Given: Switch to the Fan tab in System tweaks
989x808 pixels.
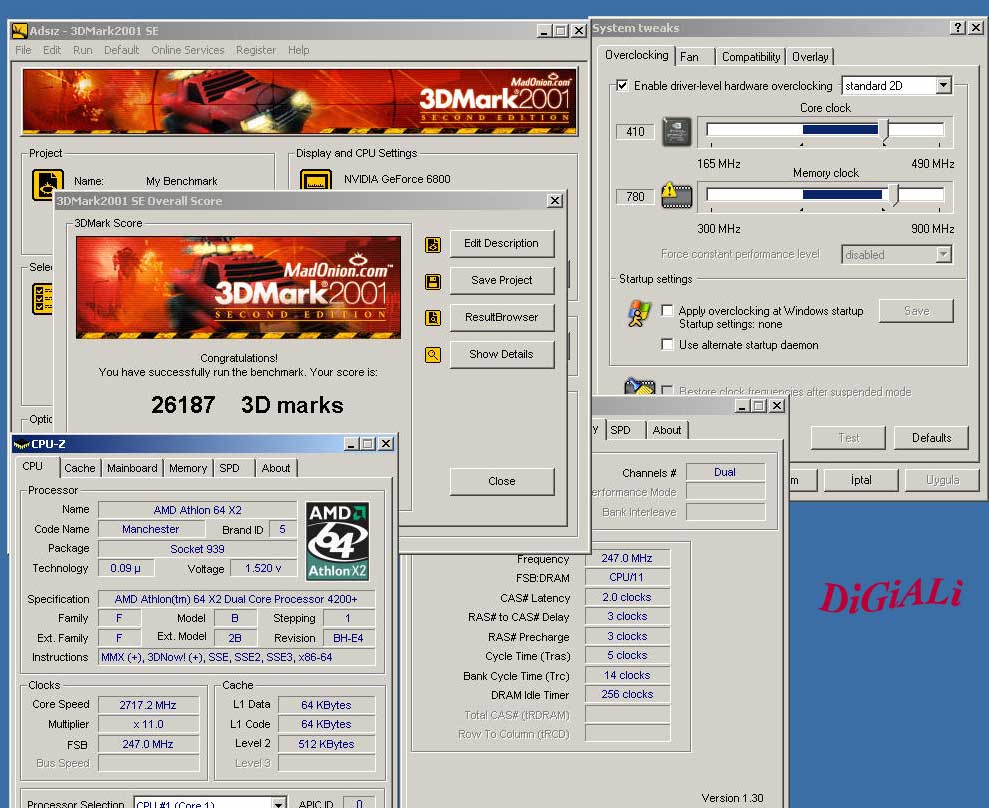Looking at the screenshot, I should [695, 57].
